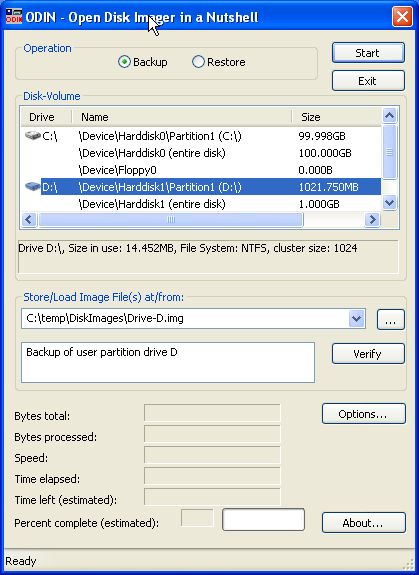419x575 pixels.
Task: Click the Start button
Action: pos(368,53)
